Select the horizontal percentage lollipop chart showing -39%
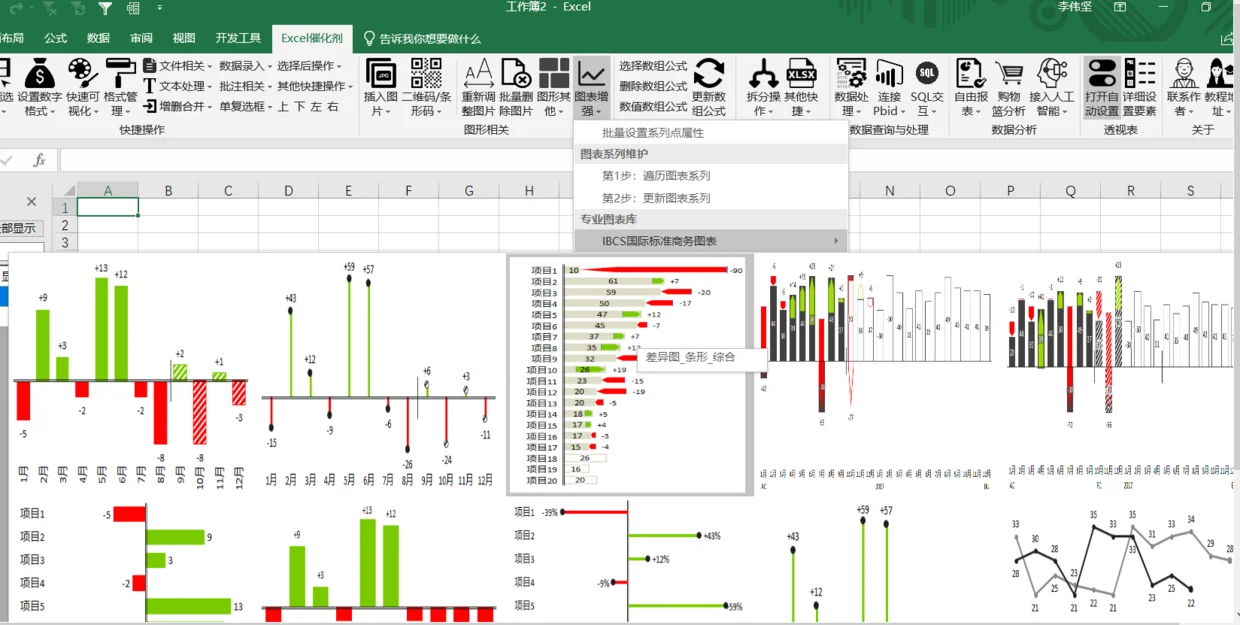Image resolution: width=1240 pixels, height=625 pixels. (x=630, y=562)
